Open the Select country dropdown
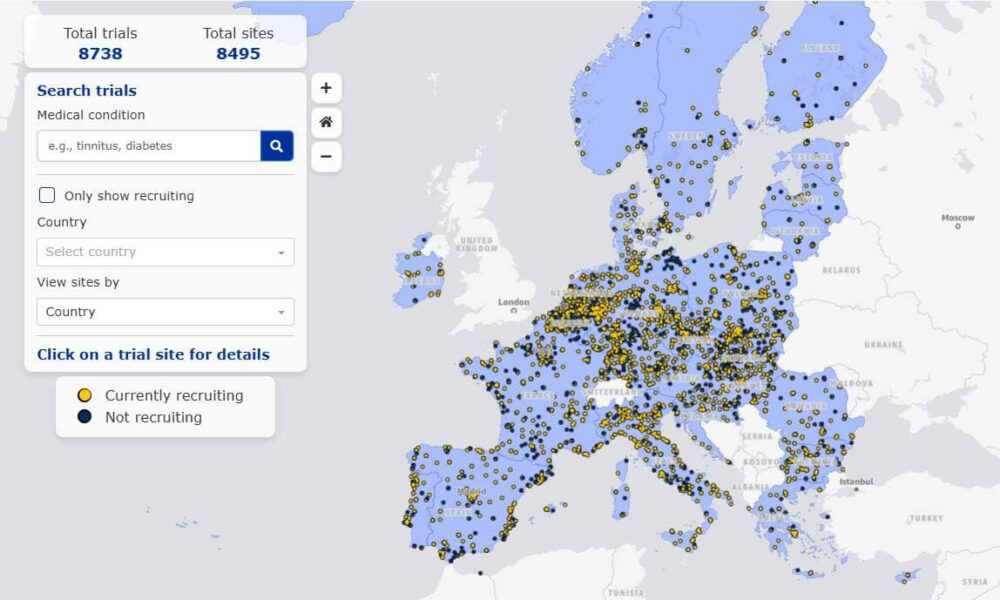Screen dimensions: 1000x600 (165, 252)
